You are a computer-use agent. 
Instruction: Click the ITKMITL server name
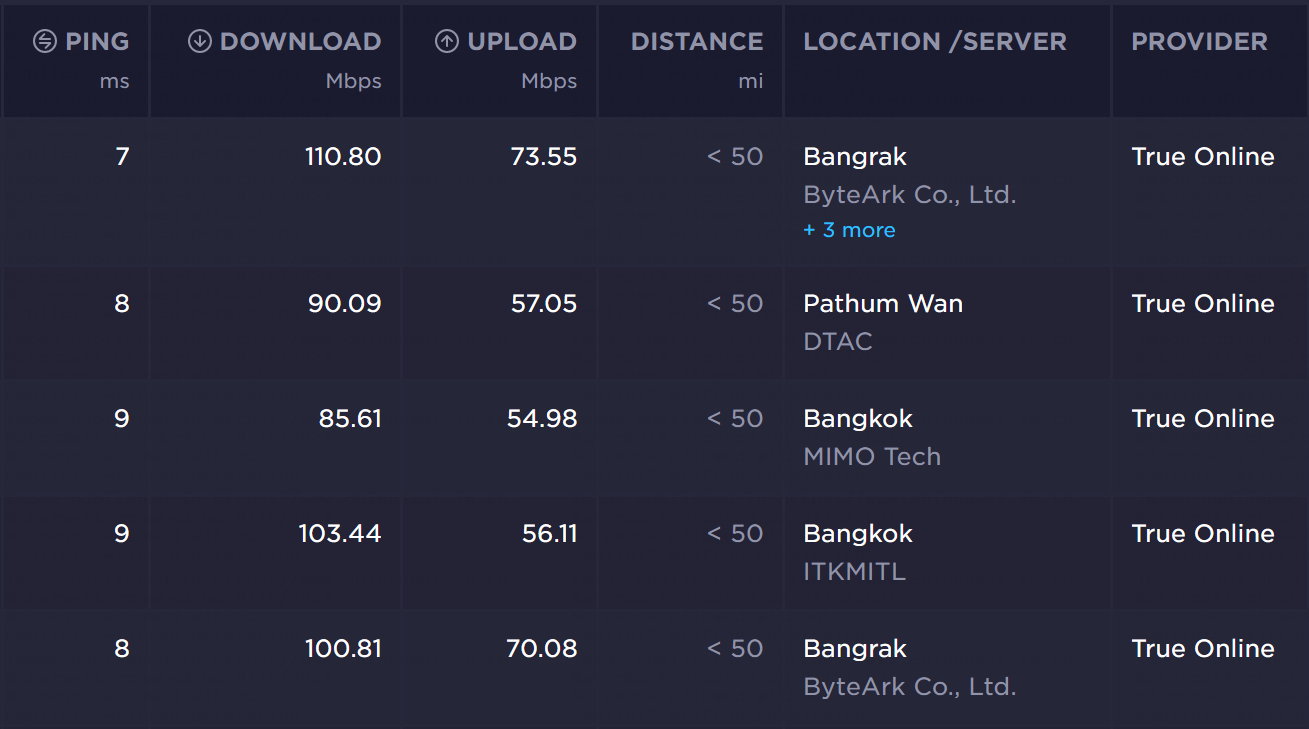(x=854, y=572)
